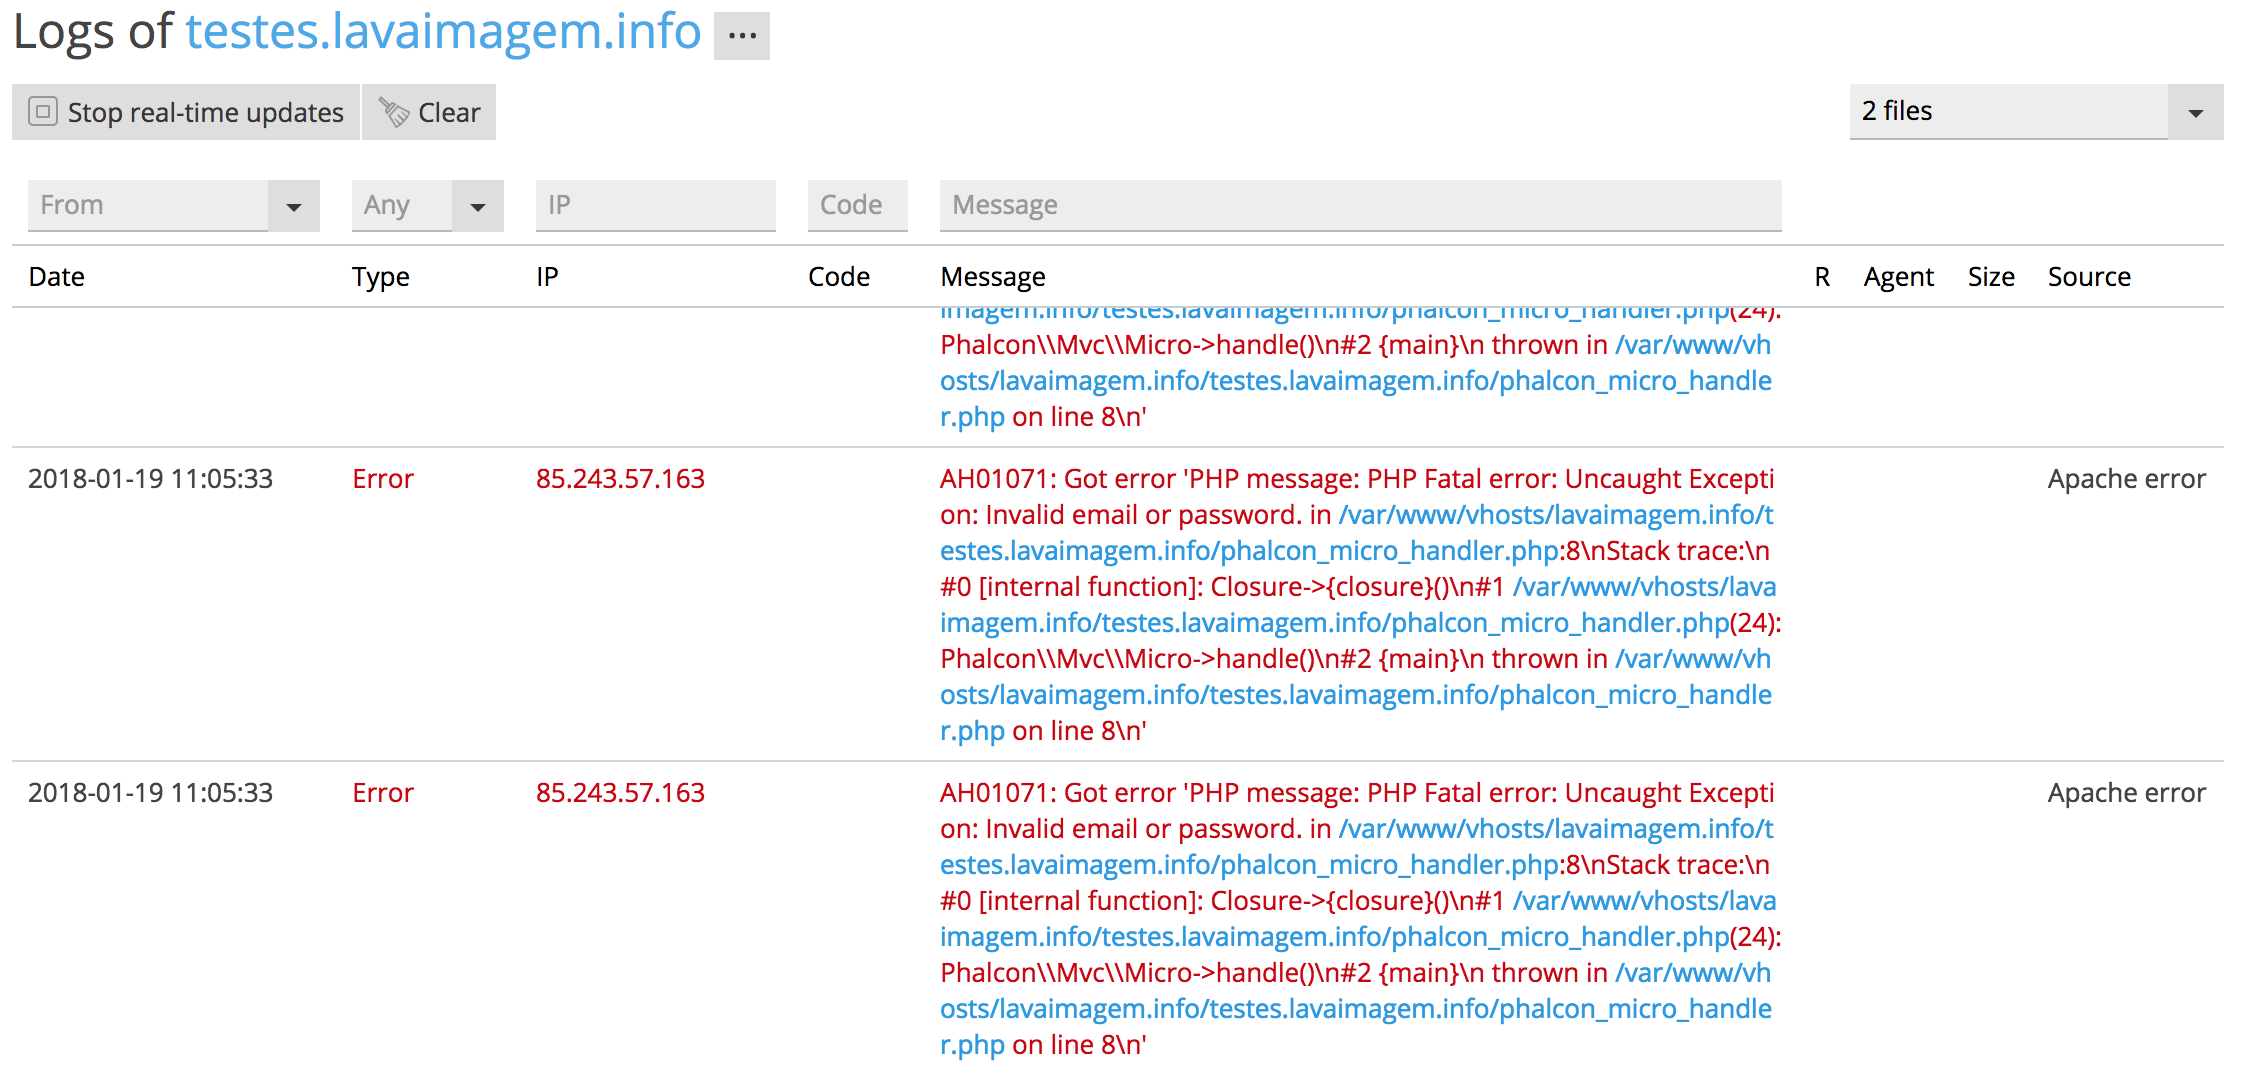
Task: Click the broom icon on the Clear button
Action: (392, 112)
